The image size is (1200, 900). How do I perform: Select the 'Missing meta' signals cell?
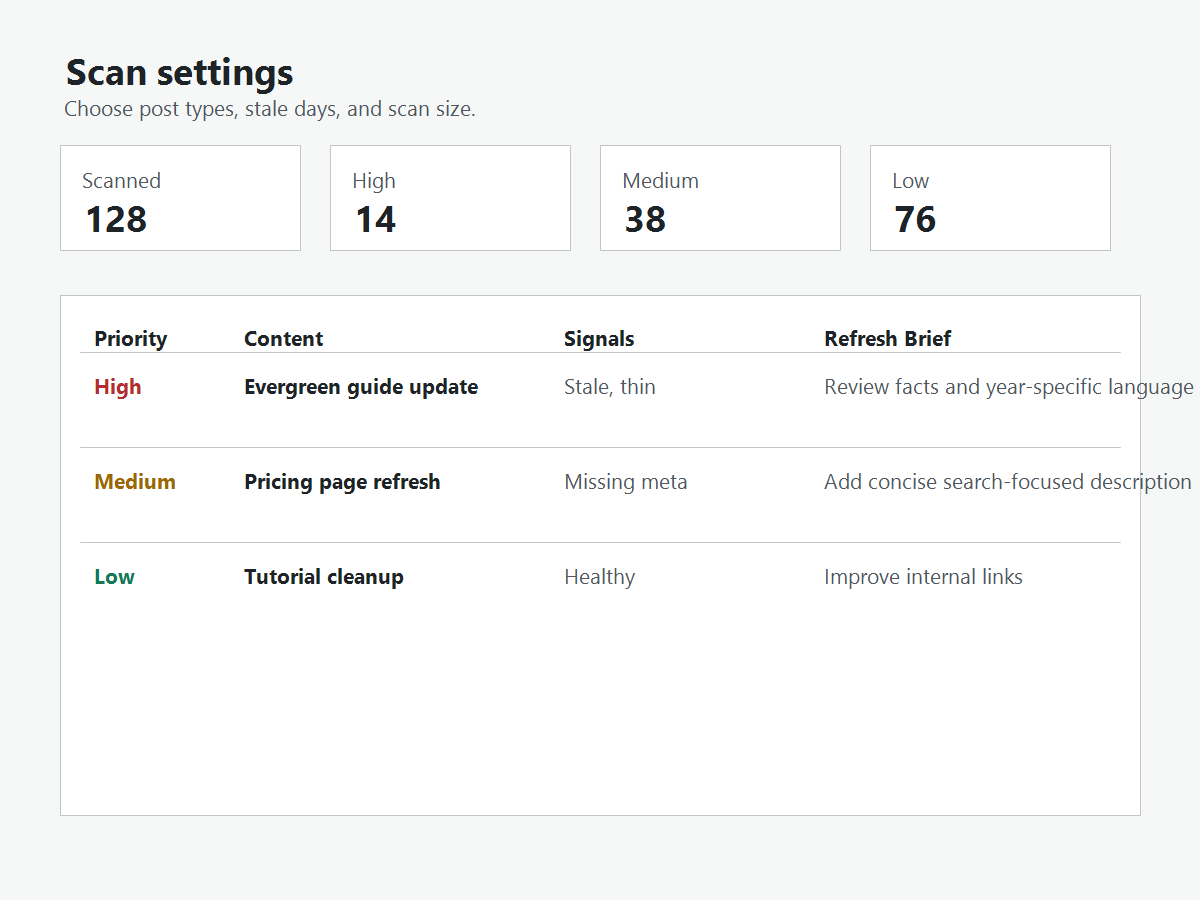point(626,482)
